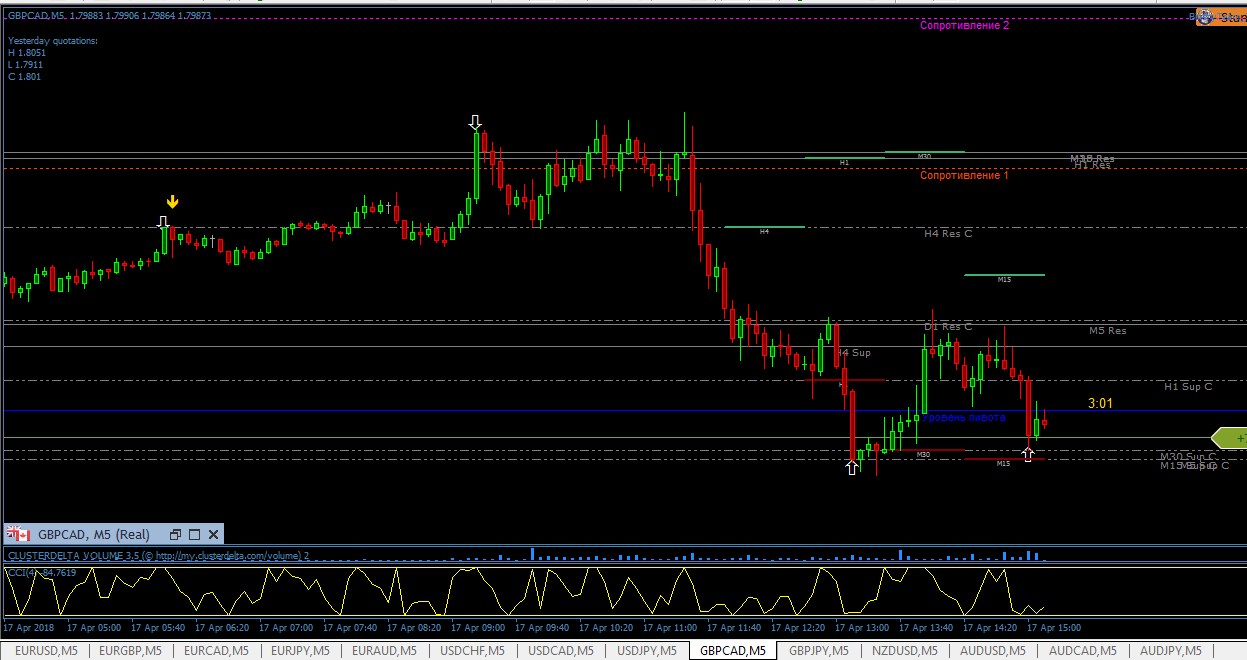Click the white up arrow near 13:00 low

click(852, 467)
